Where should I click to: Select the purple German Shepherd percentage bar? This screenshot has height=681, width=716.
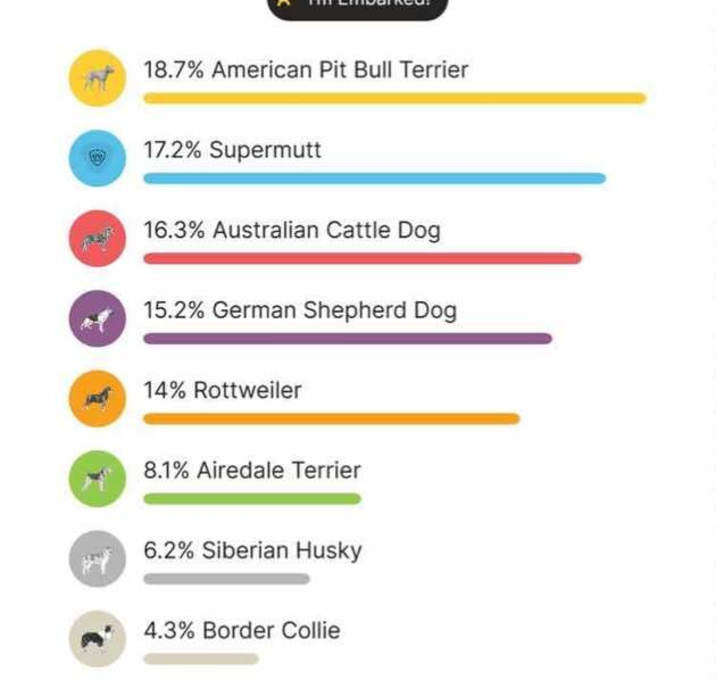pyautogui.click(x=347, y=338)
